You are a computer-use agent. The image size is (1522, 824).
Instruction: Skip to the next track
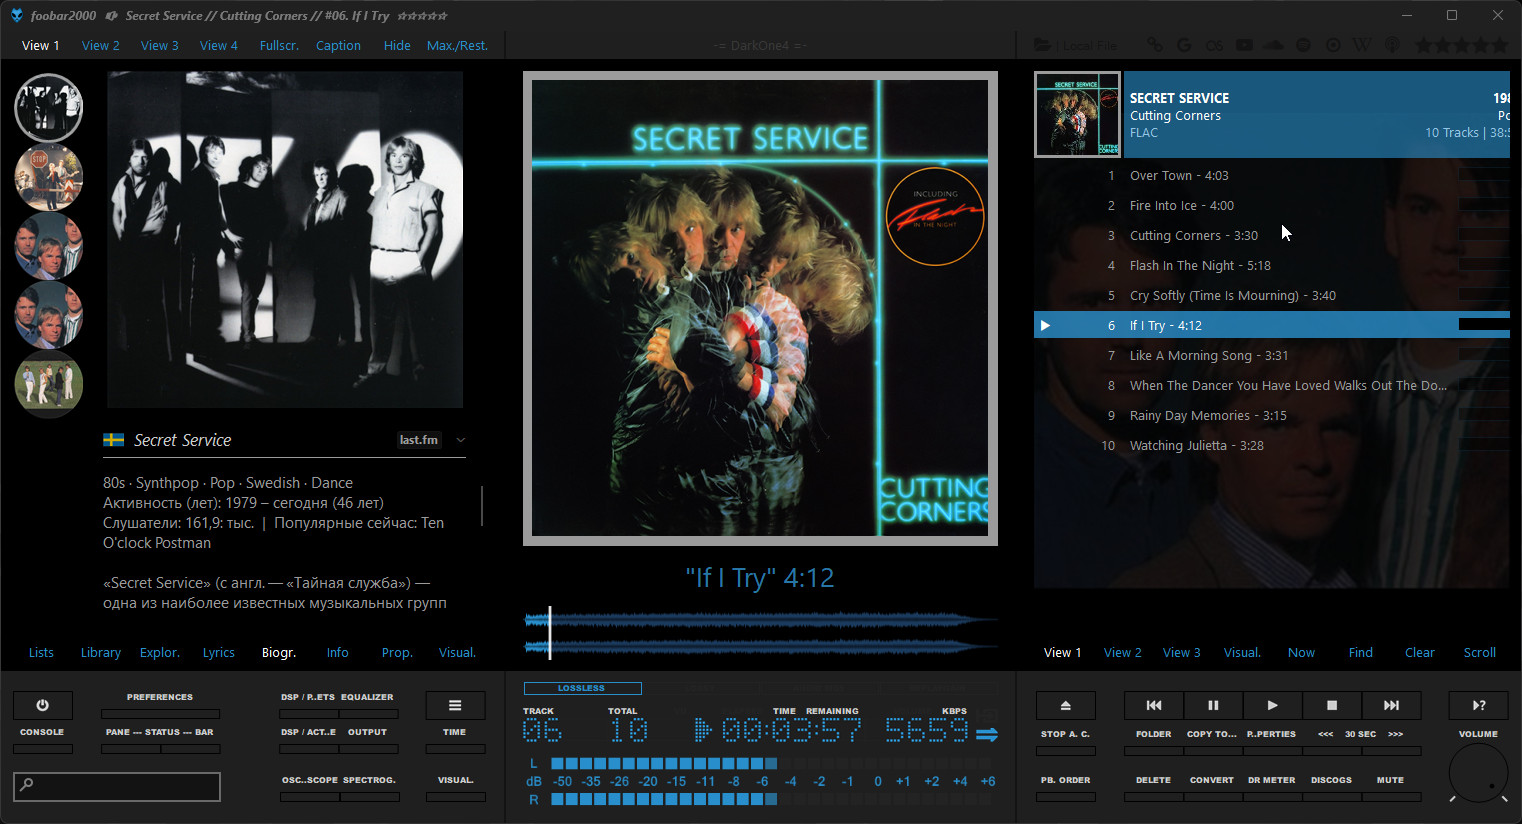1391,705
